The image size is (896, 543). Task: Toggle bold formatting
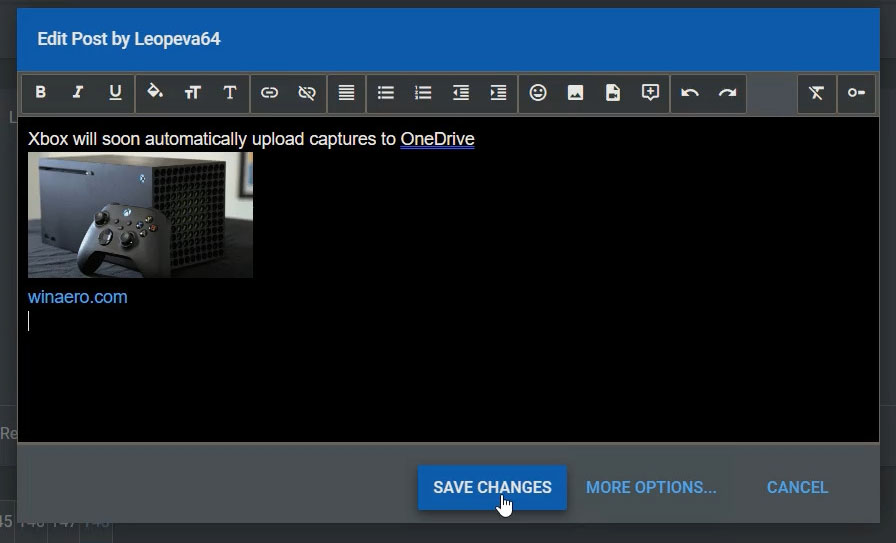[x=41, y=93]
